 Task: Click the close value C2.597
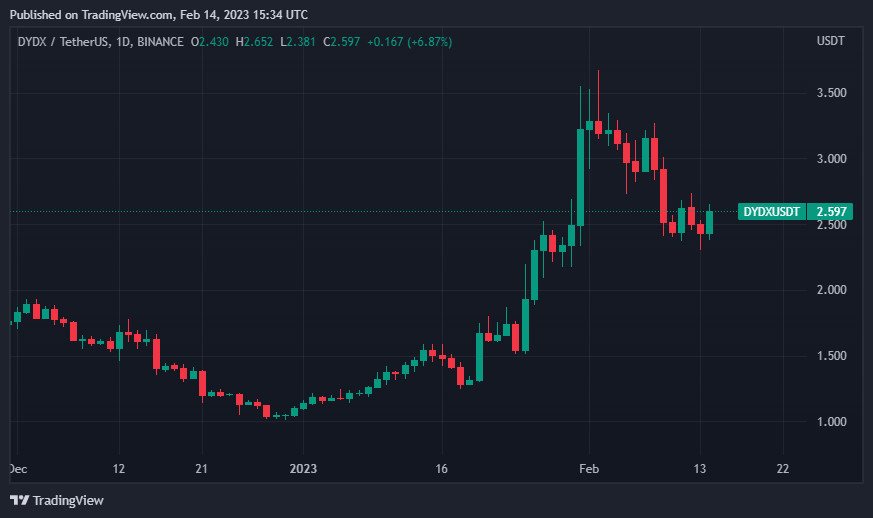coord(341,42)
